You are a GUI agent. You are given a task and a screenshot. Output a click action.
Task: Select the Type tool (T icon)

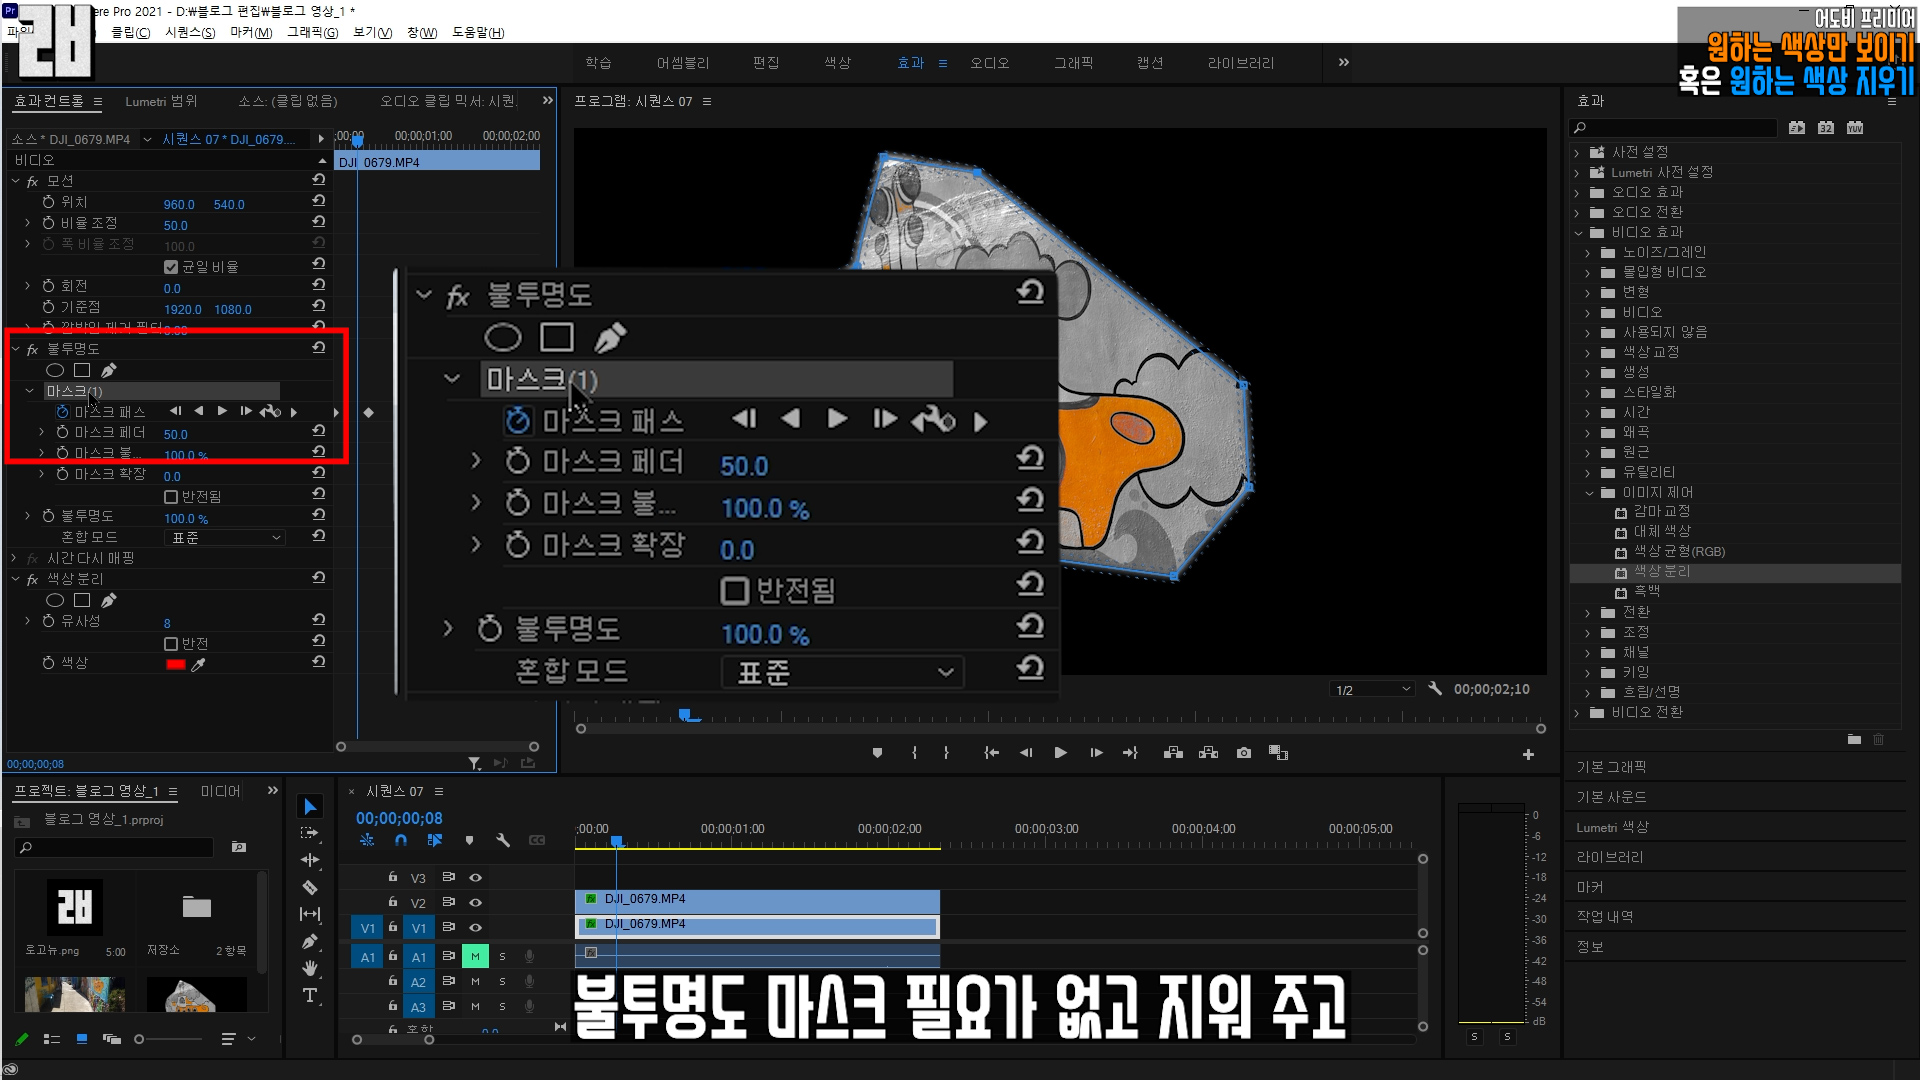[310, 995]
